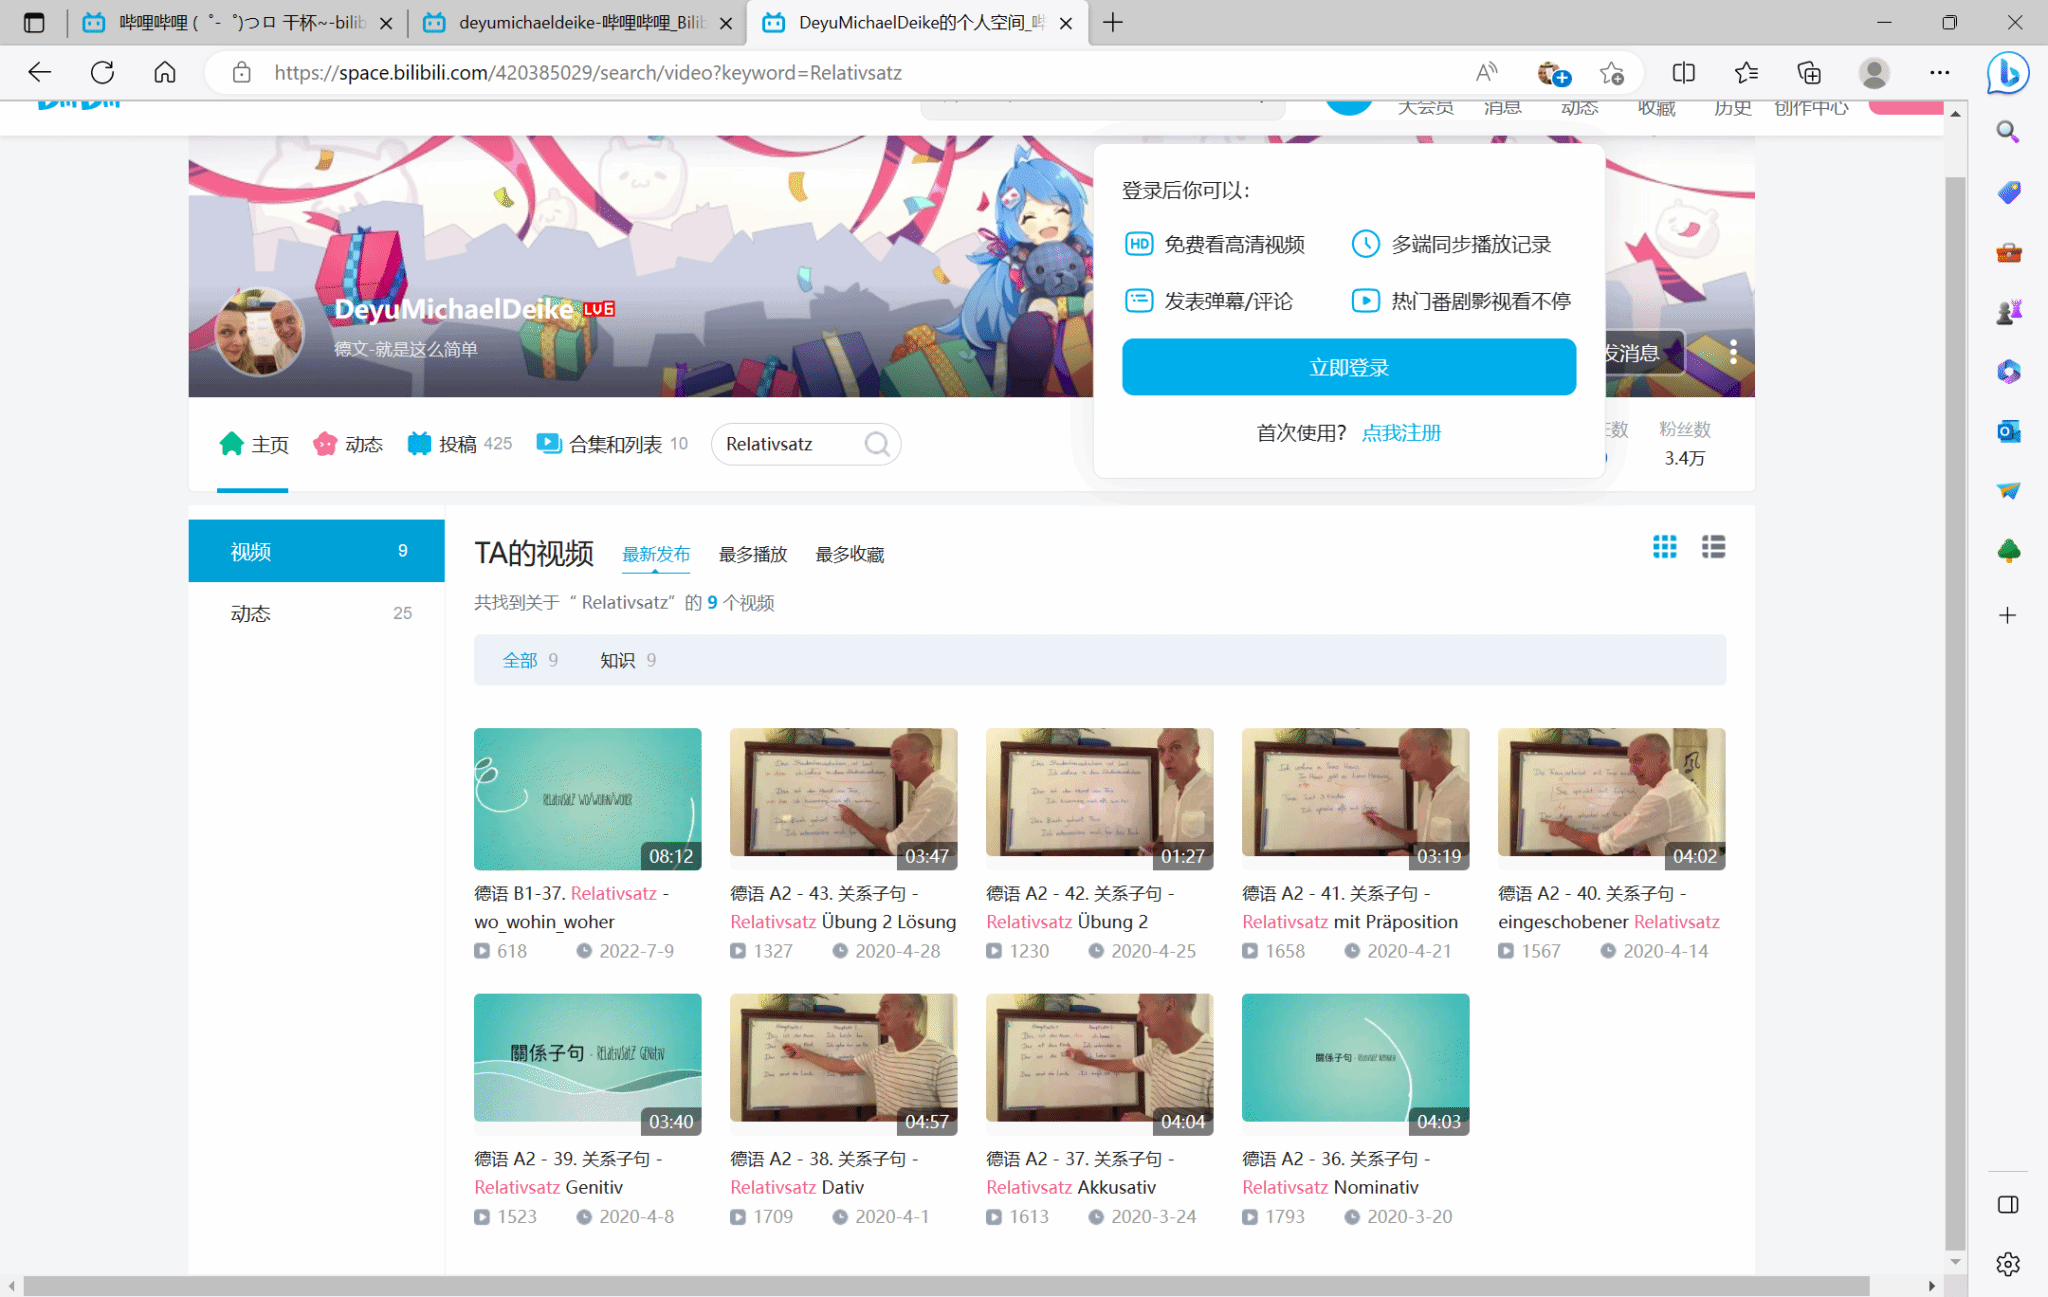Viewport: 2048px width, 1297px height.
Task: Click the magnifier icon in space search box
Action: pos(877,444)
